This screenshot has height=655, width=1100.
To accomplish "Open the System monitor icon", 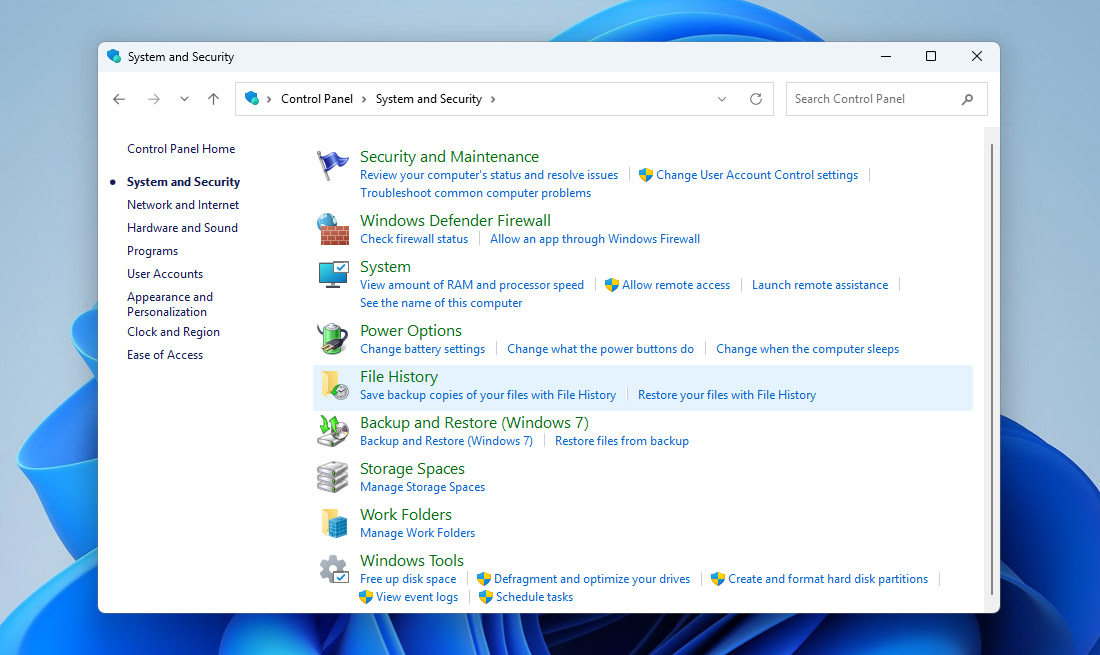I will click(333, 274).
